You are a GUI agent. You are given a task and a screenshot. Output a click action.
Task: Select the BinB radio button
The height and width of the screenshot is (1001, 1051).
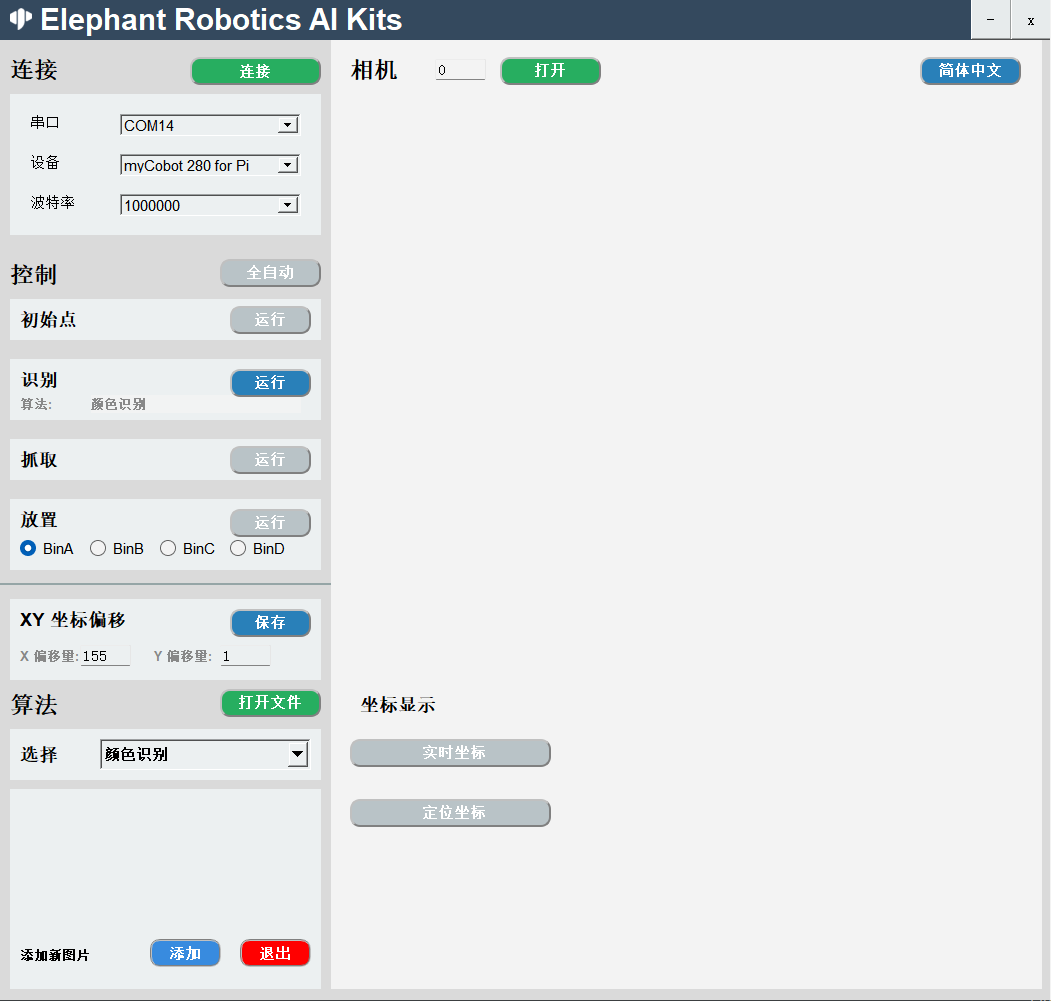pos(98,549)
